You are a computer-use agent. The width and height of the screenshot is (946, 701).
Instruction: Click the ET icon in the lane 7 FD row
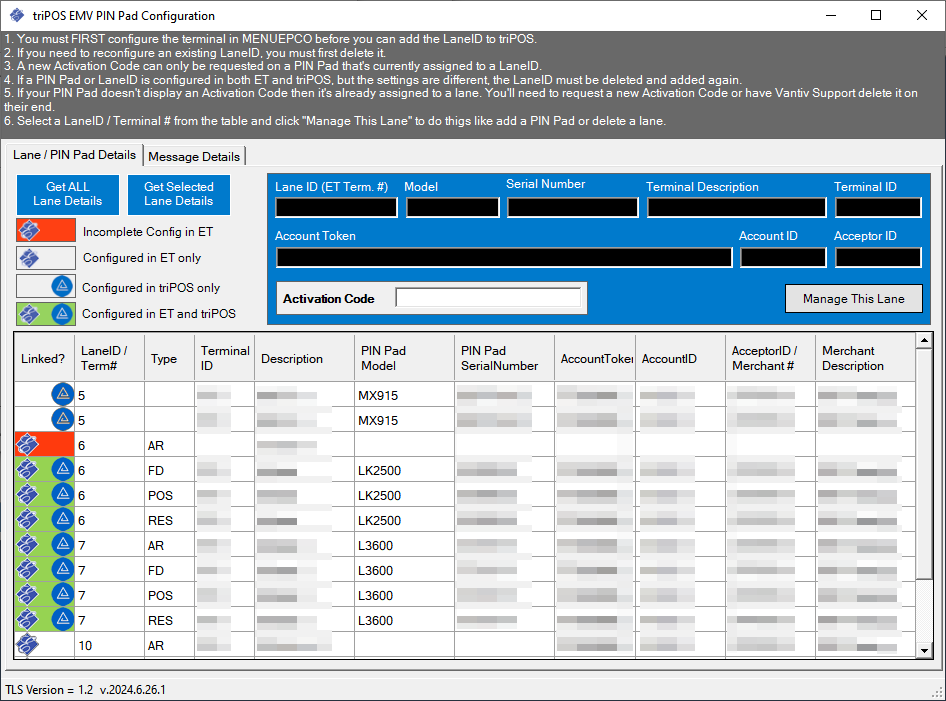coord(27,569)
